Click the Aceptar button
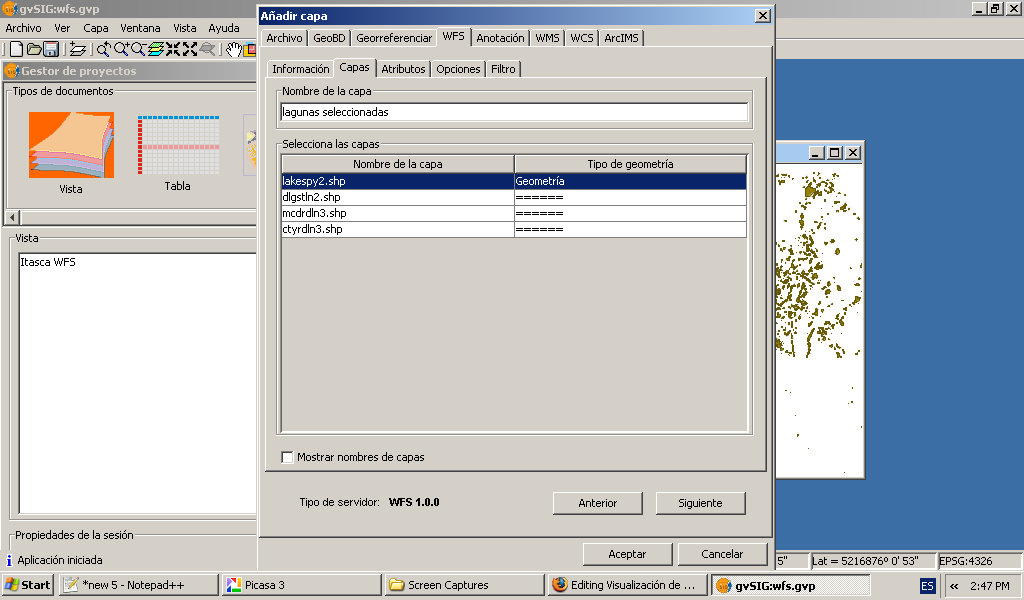The height and width of the screenshot is (600, 1024). 627,554
